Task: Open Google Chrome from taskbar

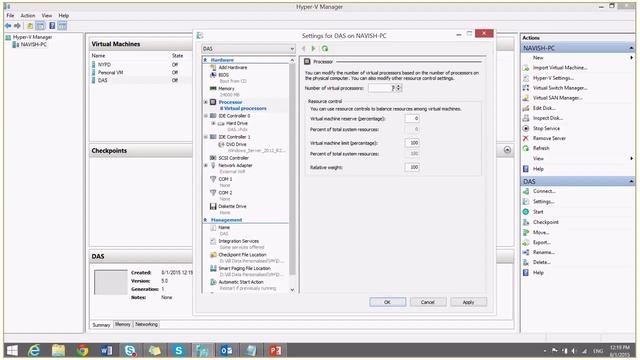Action: click(x=82, y=351)
